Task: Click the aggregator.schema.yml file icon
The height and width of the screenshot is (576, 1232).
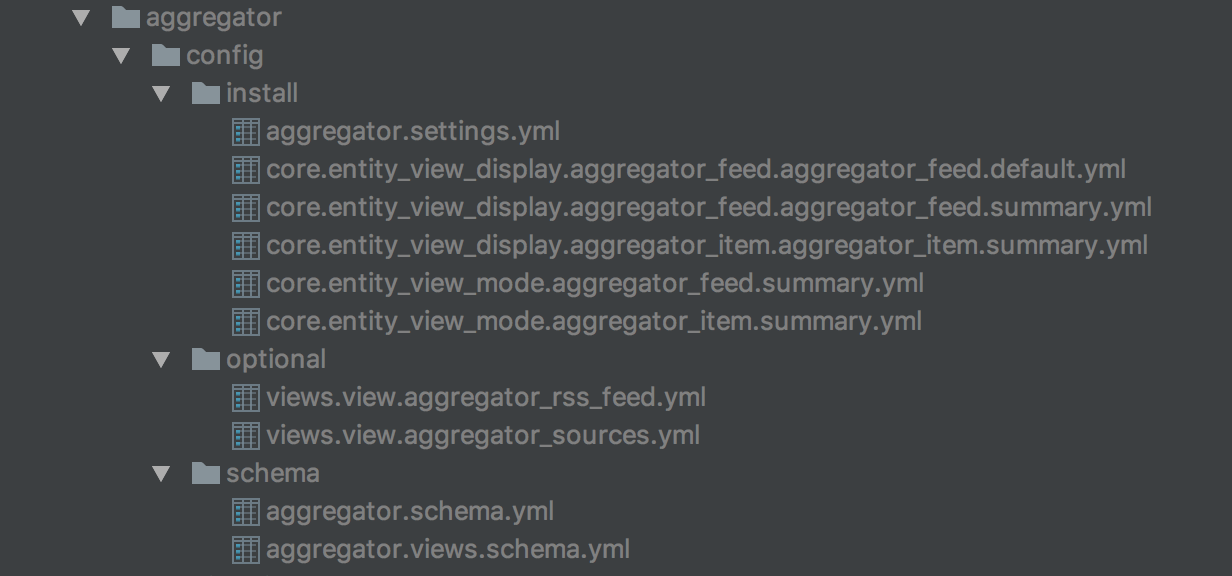Action: (245, 511)
